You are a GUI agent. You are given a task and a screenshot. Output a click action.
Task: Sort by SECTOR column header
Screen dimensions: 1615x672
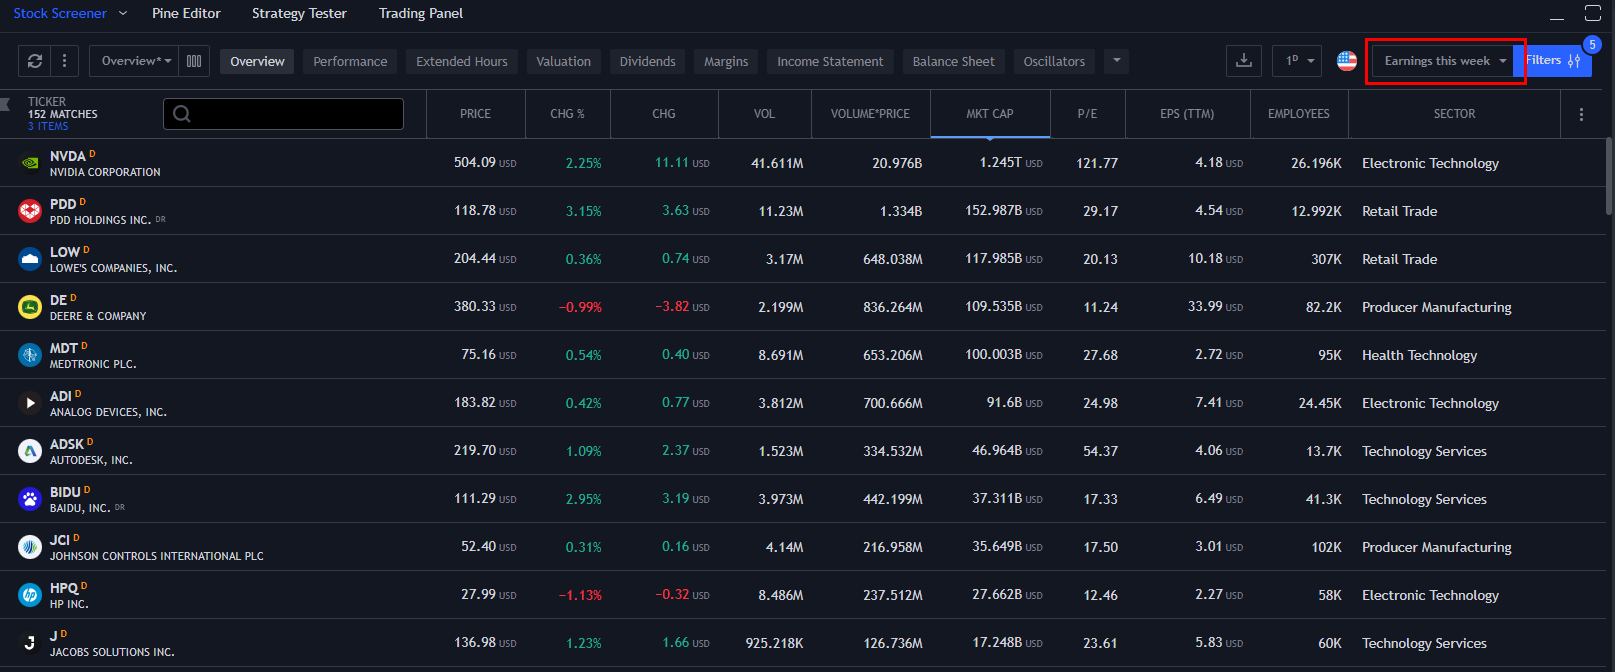(1454, 114)
